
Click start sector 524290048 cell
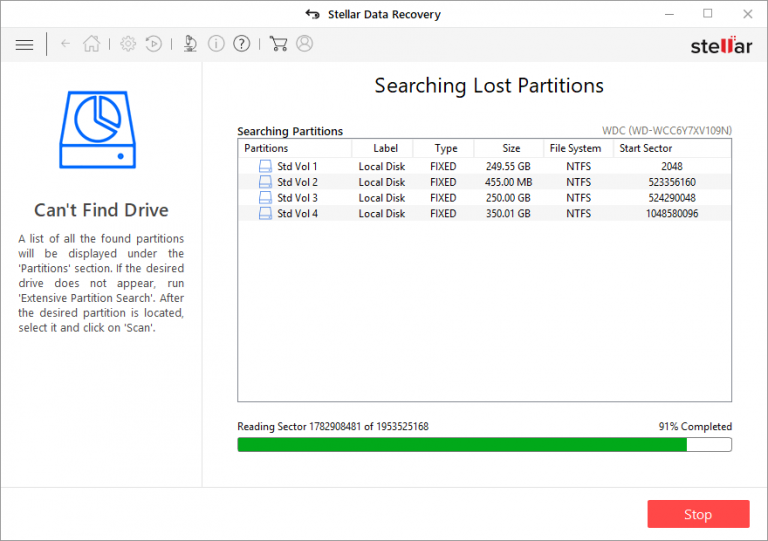(672, 198)
